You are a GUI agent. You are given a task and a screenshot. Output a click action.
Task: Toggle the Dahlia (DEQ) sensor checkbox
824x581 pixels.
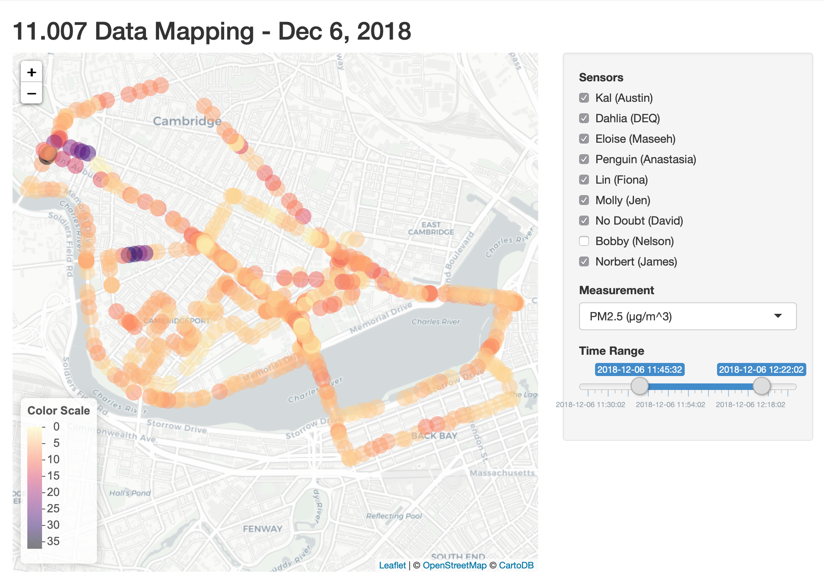click(584, 118)
